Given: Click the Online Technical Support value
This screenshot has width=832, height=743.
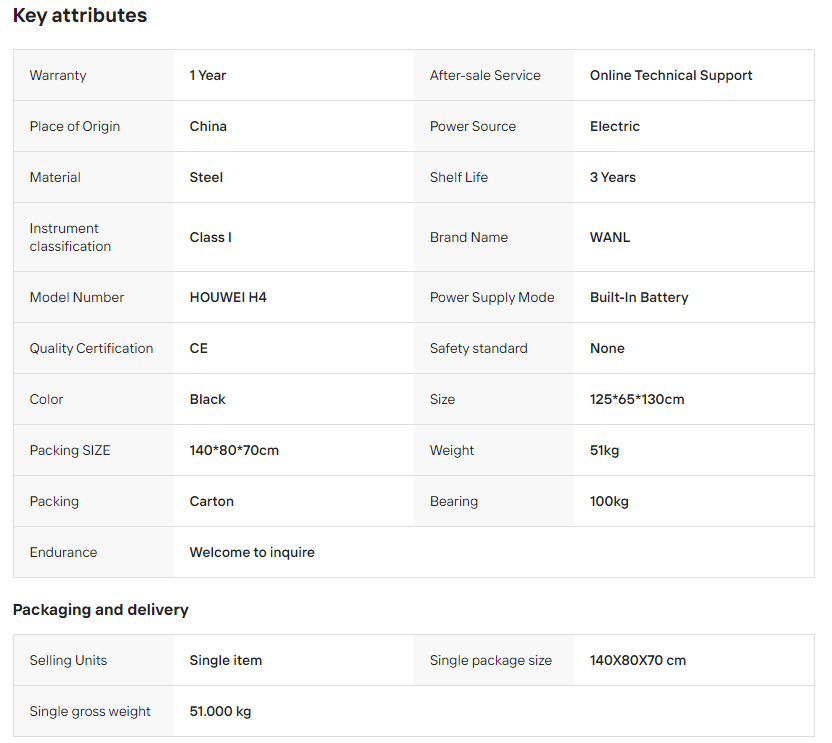Looking at the screenshot, I should click(671, 75).
